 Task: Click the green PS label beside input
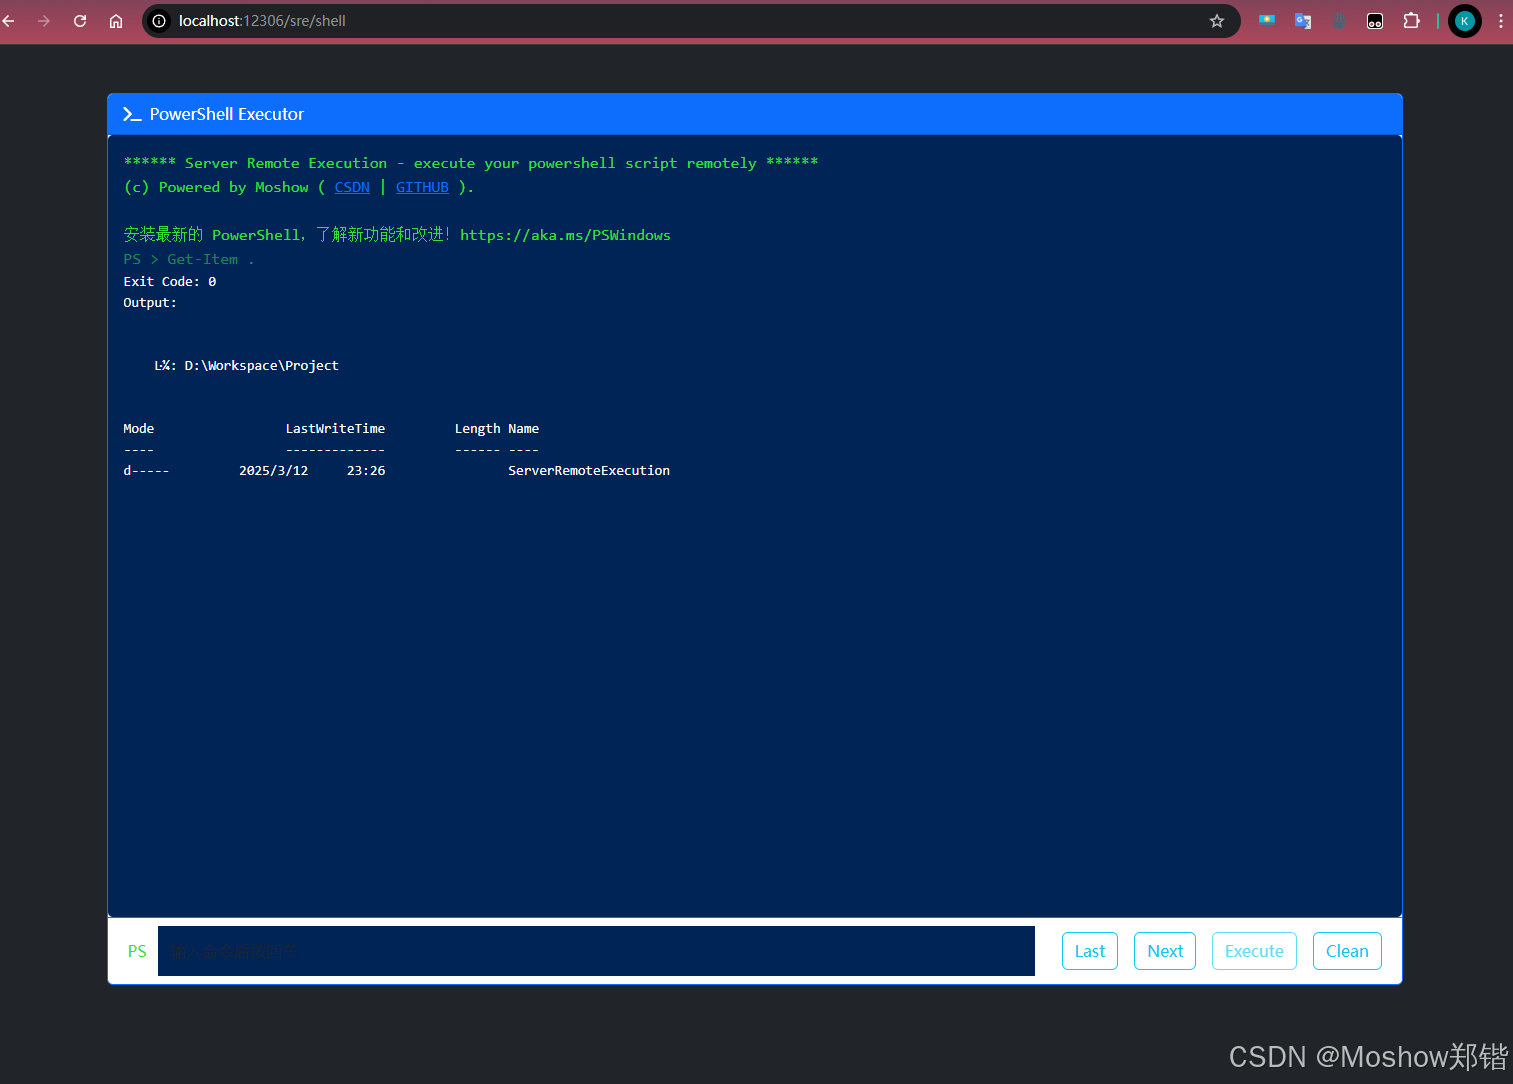pos(137,952)
